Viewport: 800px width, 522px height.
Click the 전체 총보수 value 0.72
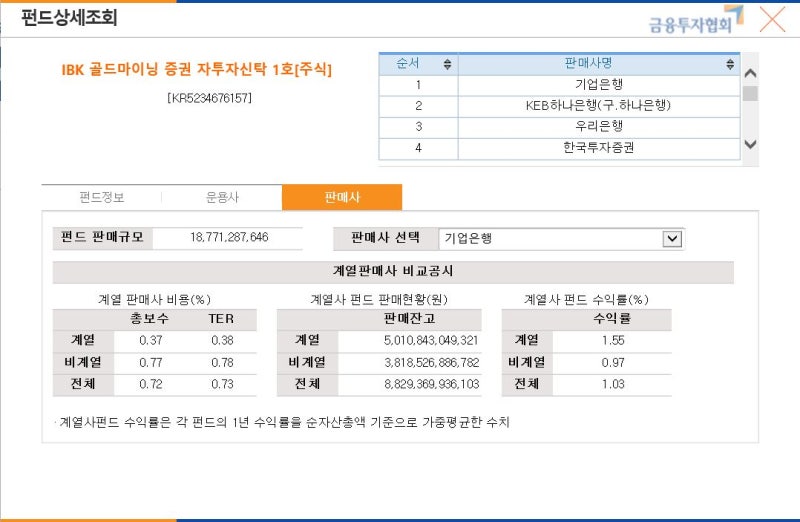click(x=151, y=384)
